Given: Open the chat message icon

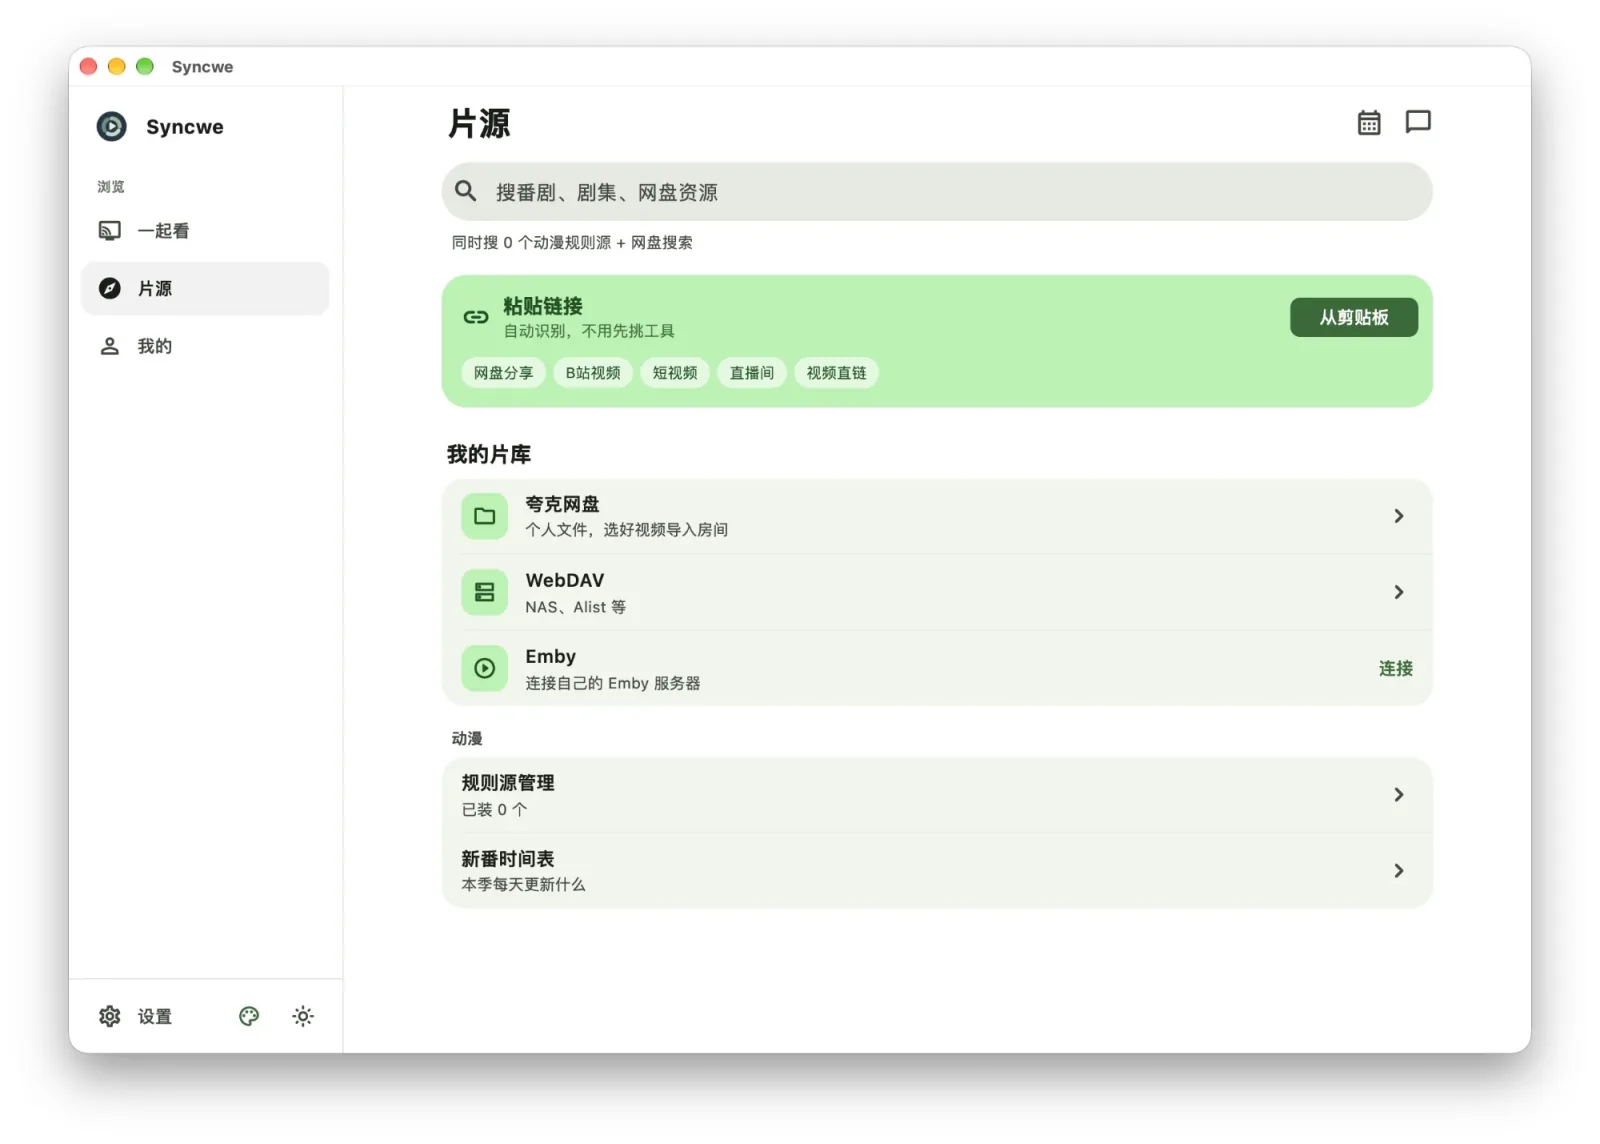Looking at the screenshot, I should (x=1418, y=122).
